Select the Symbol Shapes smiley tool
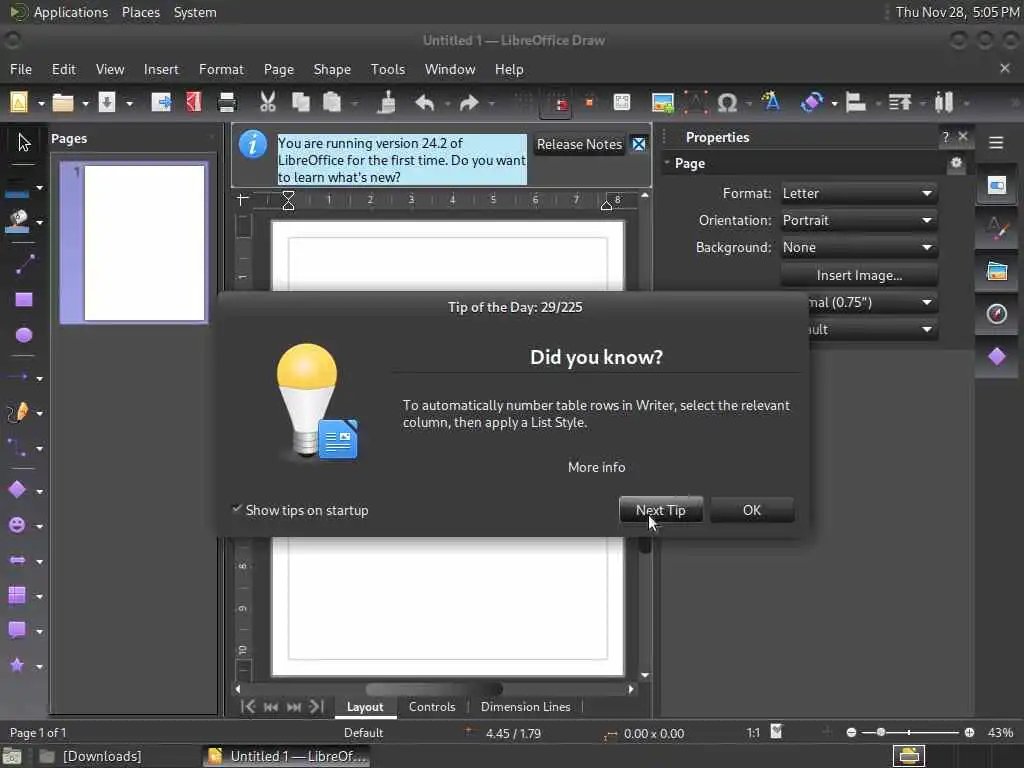This screenshot has width=1024, height=768. pyautogui.click(x=18, y=525)
